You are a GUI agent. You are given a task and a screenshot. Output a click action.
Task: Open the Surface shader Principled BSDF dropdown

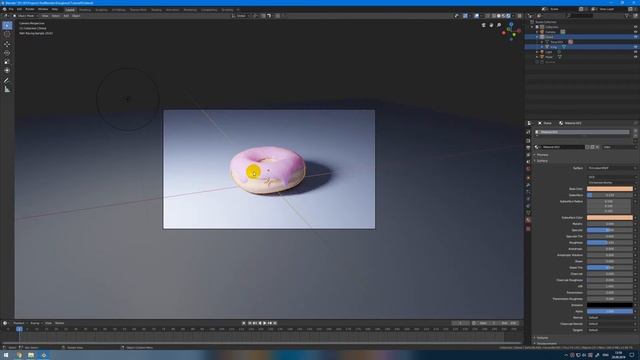(612, 168)
